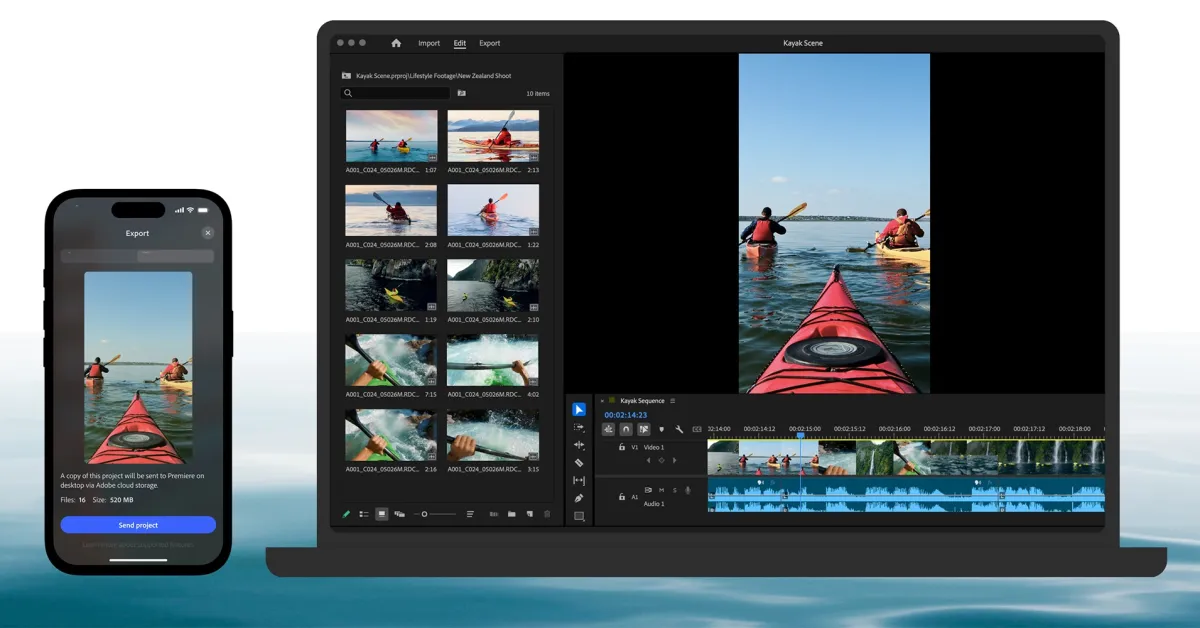Screen dimensions: 1200x628
Task: Open the Export tab
Action: [489, 43]
